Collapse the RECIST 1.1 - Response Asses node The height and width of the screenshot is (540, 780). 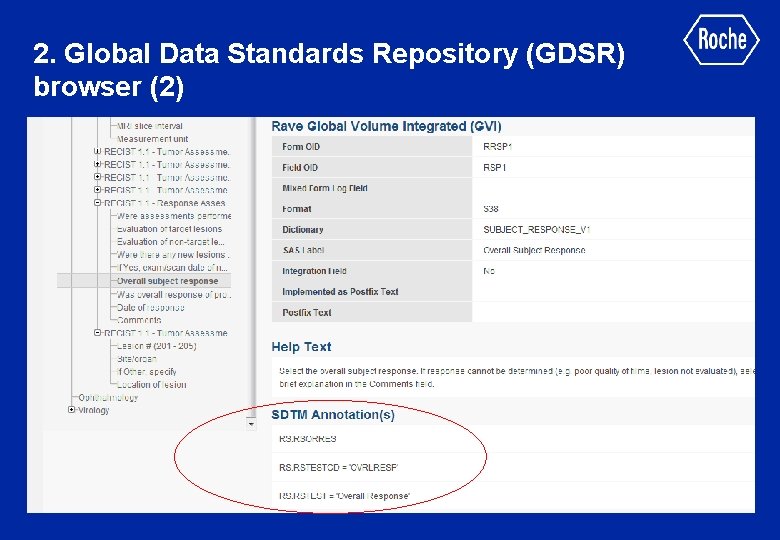98,203
